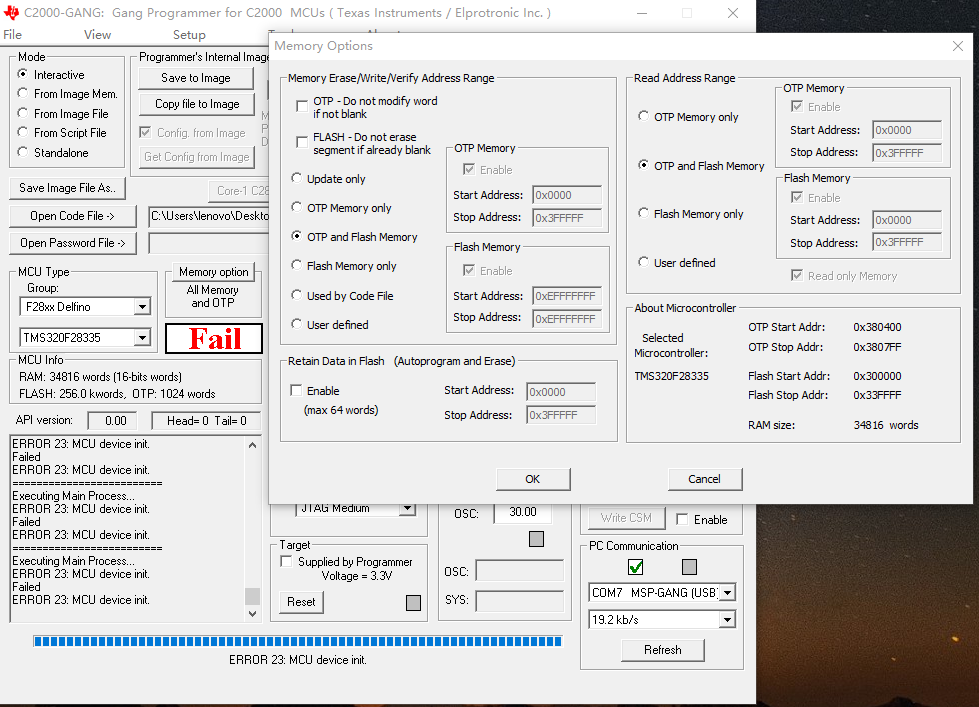Expand the COM7 MSP-GANG port dropdown

point(727,593)
